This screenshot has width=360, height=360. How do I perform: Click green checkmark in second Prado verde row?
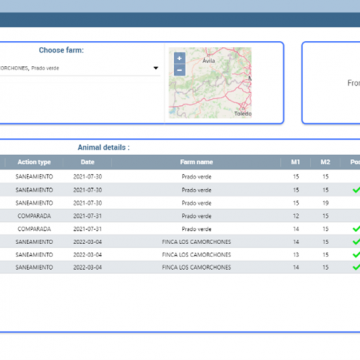point(356,190)
